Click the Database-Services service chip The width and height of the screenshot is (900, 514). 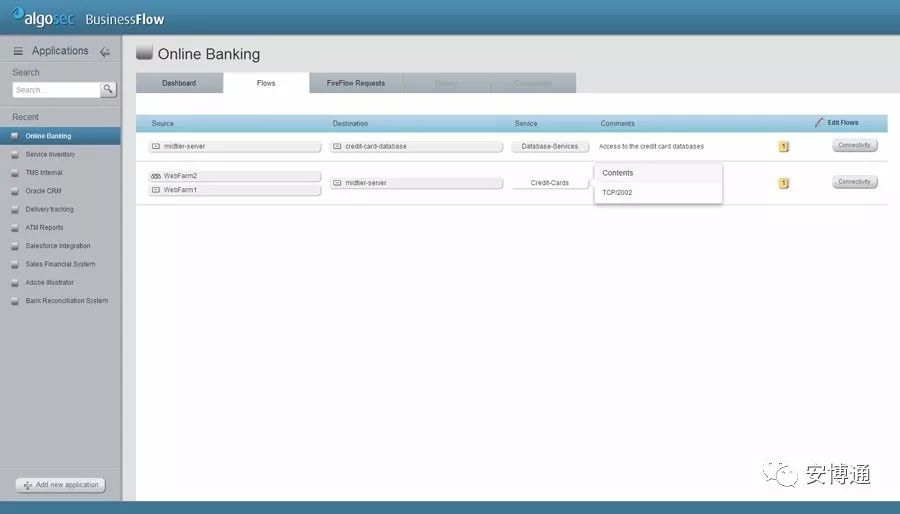(549, 146)
